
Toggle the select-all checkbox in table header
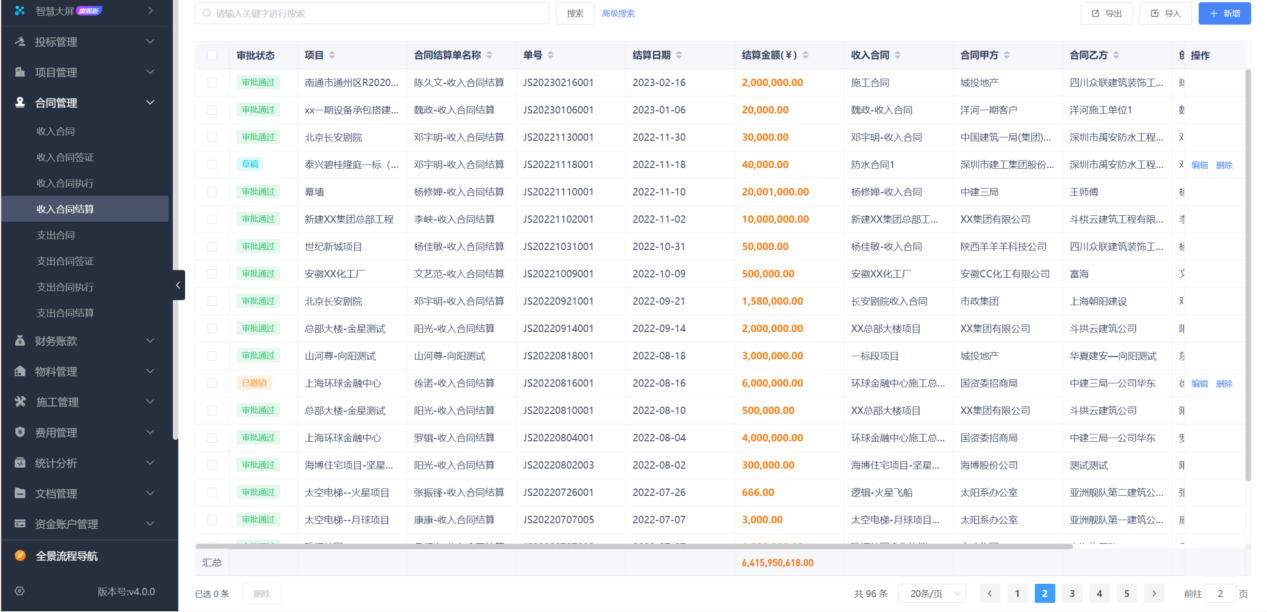tap(212, 56)
